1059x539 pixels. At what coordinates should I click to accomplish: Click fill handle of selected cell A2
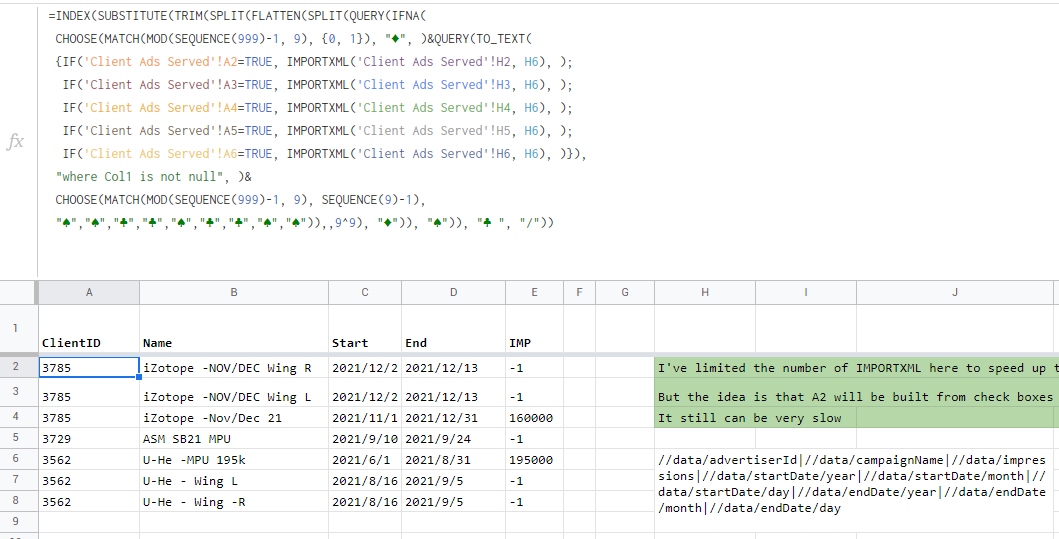(x=139, y=377)
